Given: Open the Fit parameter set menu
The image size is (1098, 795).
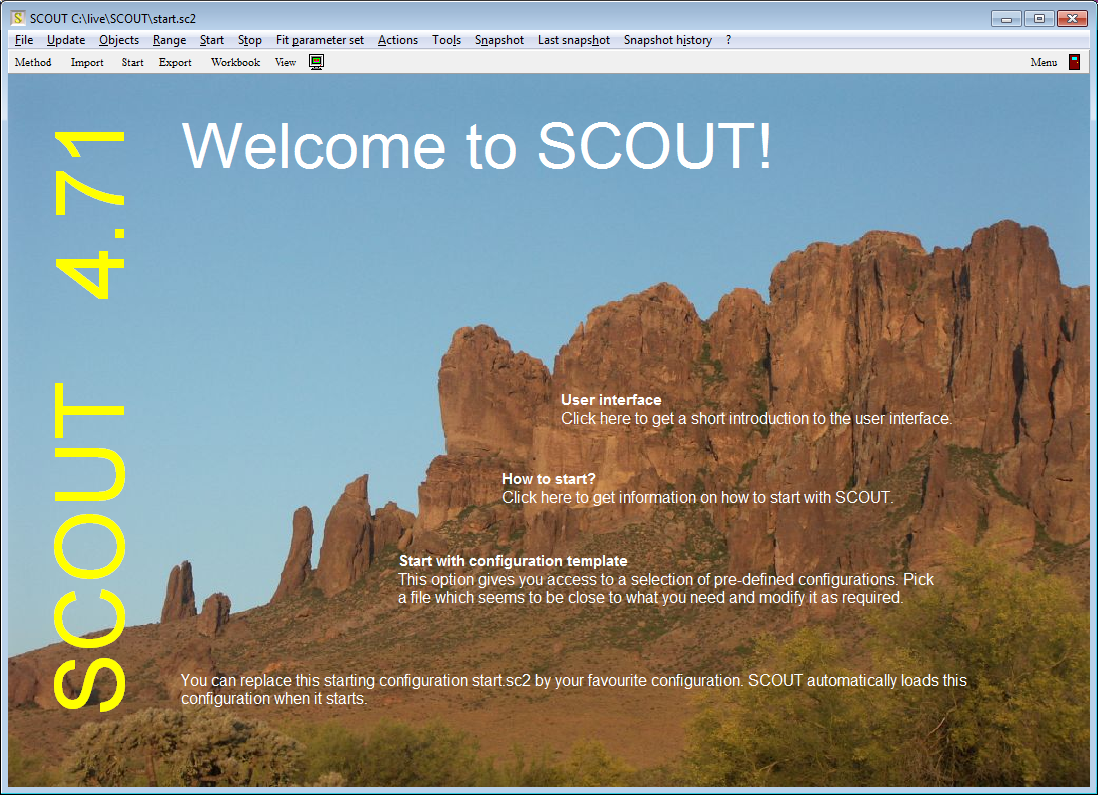Looking at the screenshot, I should (x=320, y=40).
